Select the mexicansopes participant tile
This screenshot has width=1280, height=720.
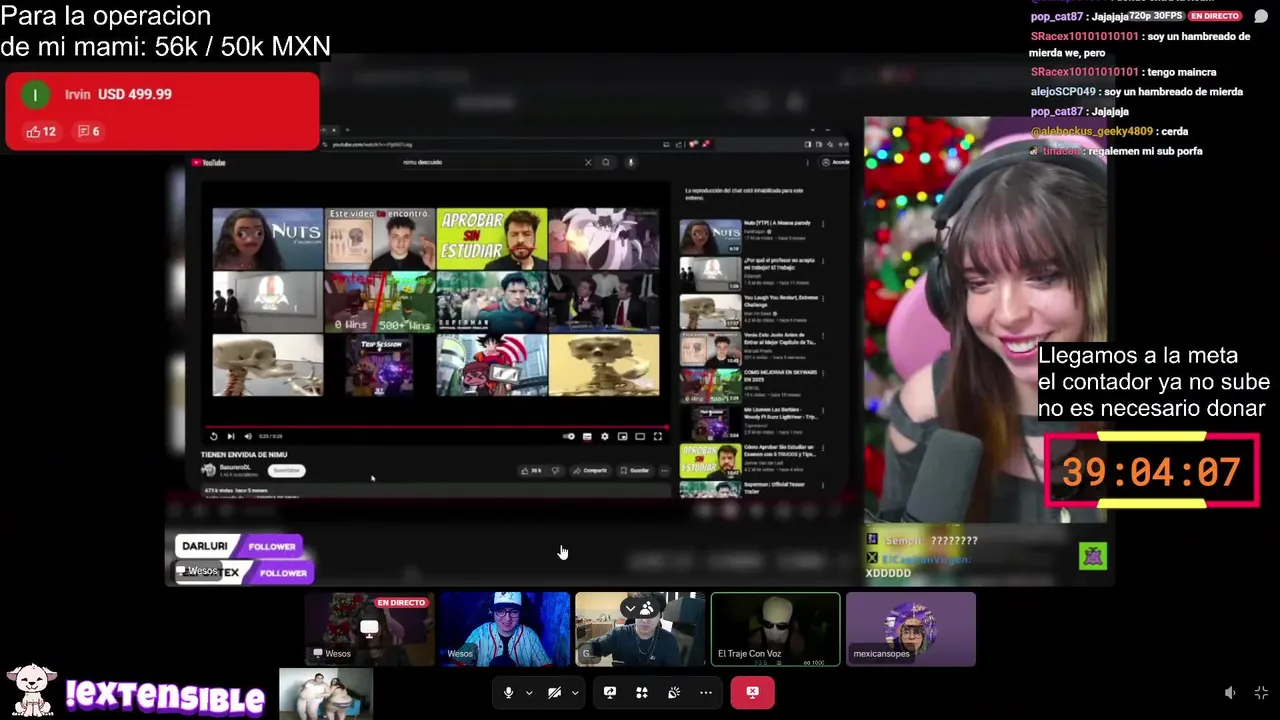pos(911,629)
